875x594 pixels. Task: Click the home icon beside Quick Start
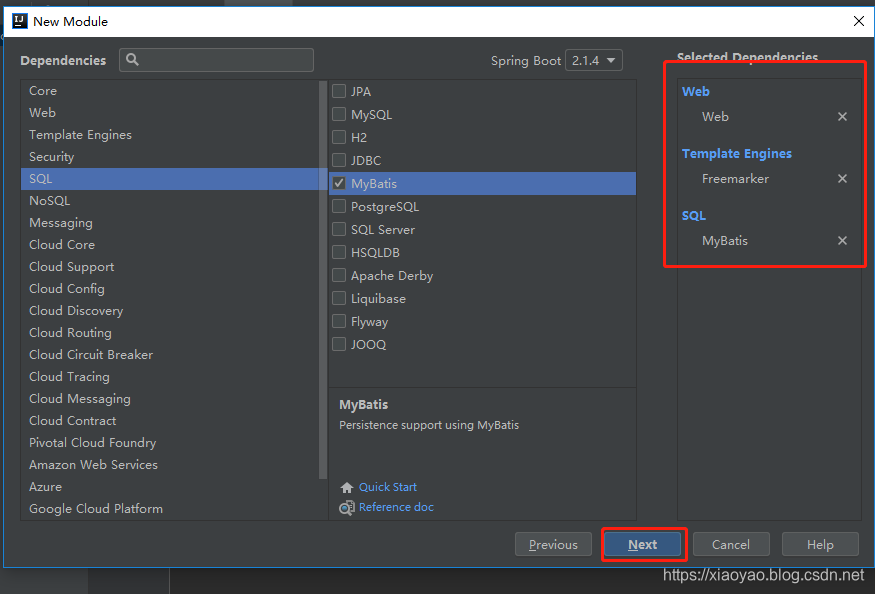[348, 487]
